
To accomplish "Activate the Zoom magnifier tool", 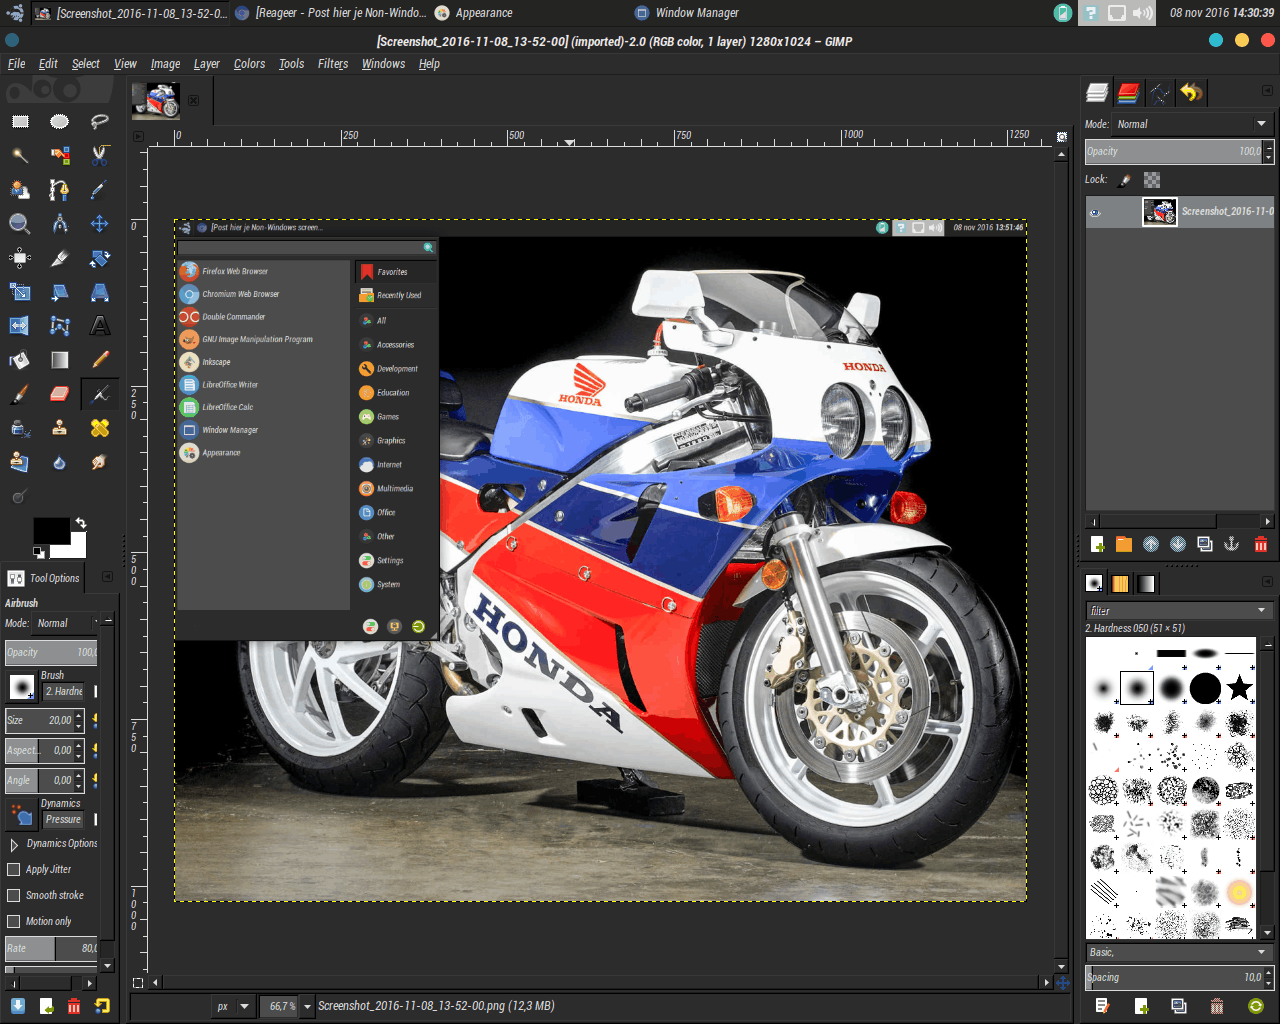I will (19, 224).
